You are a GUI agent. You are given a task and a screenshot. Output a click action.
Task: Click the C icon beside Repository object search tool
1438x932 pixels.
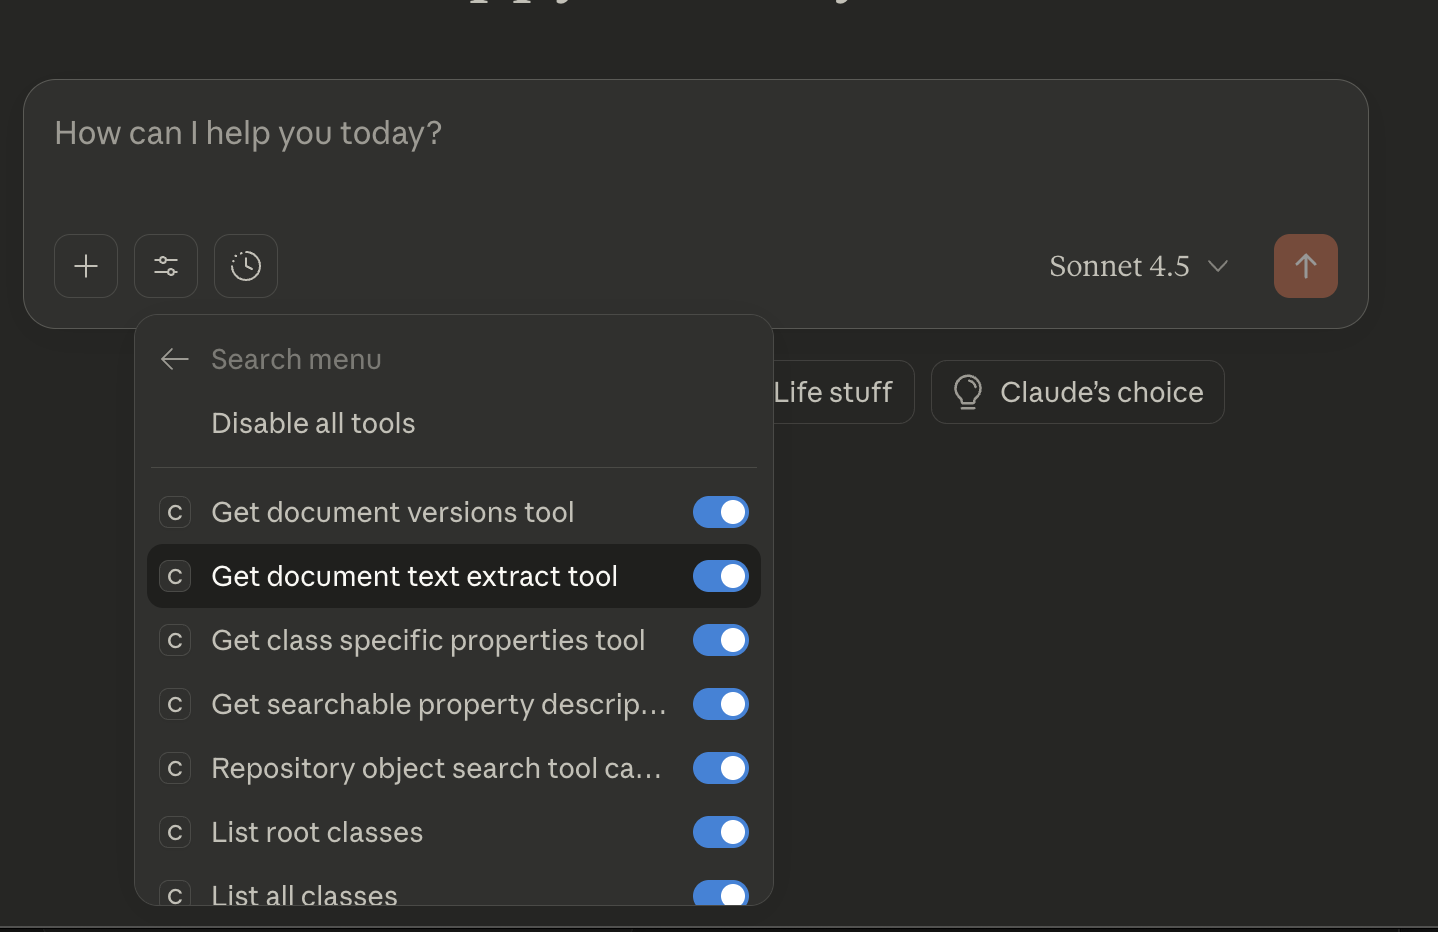click(174, 768)
